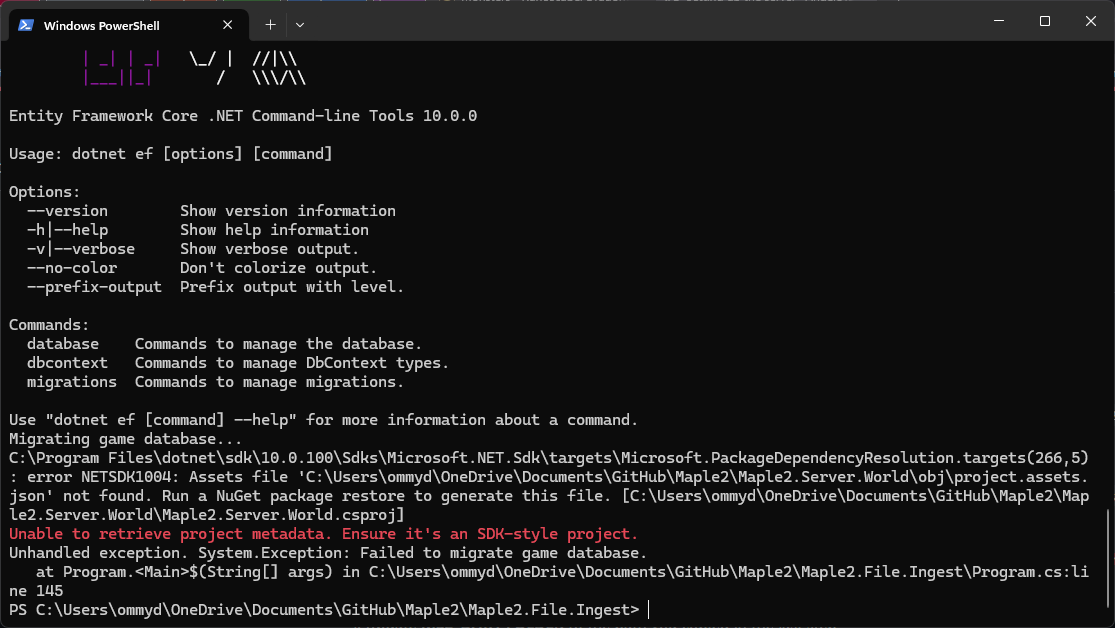Viewport: 1115px width, 628px height.
Task: Maximize the terminal window
Action: [x=1044, y=21]
